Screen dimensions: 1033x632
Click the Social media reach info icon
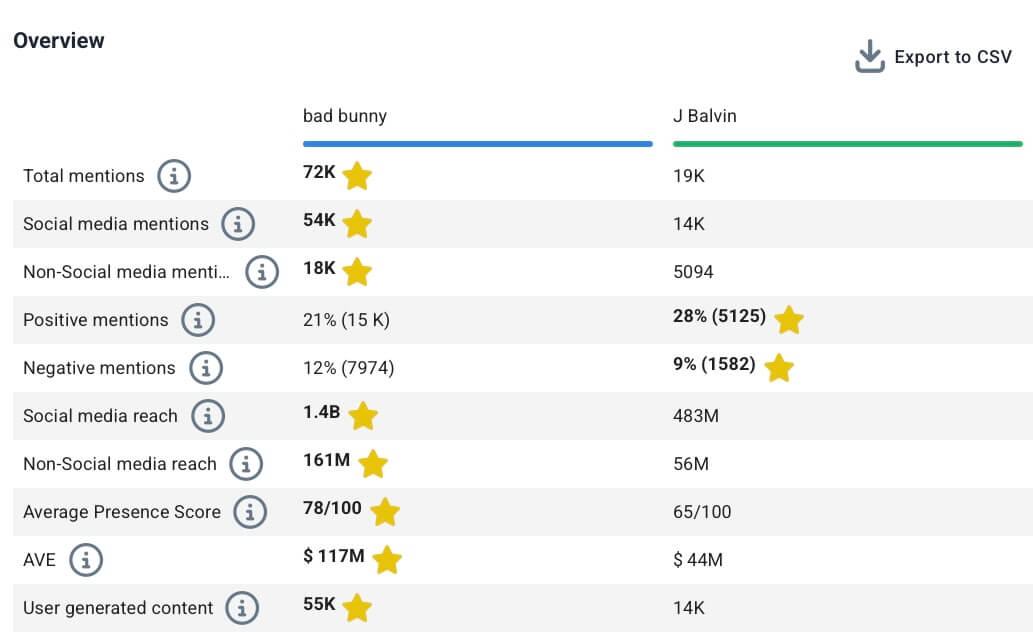pos(208,416)
